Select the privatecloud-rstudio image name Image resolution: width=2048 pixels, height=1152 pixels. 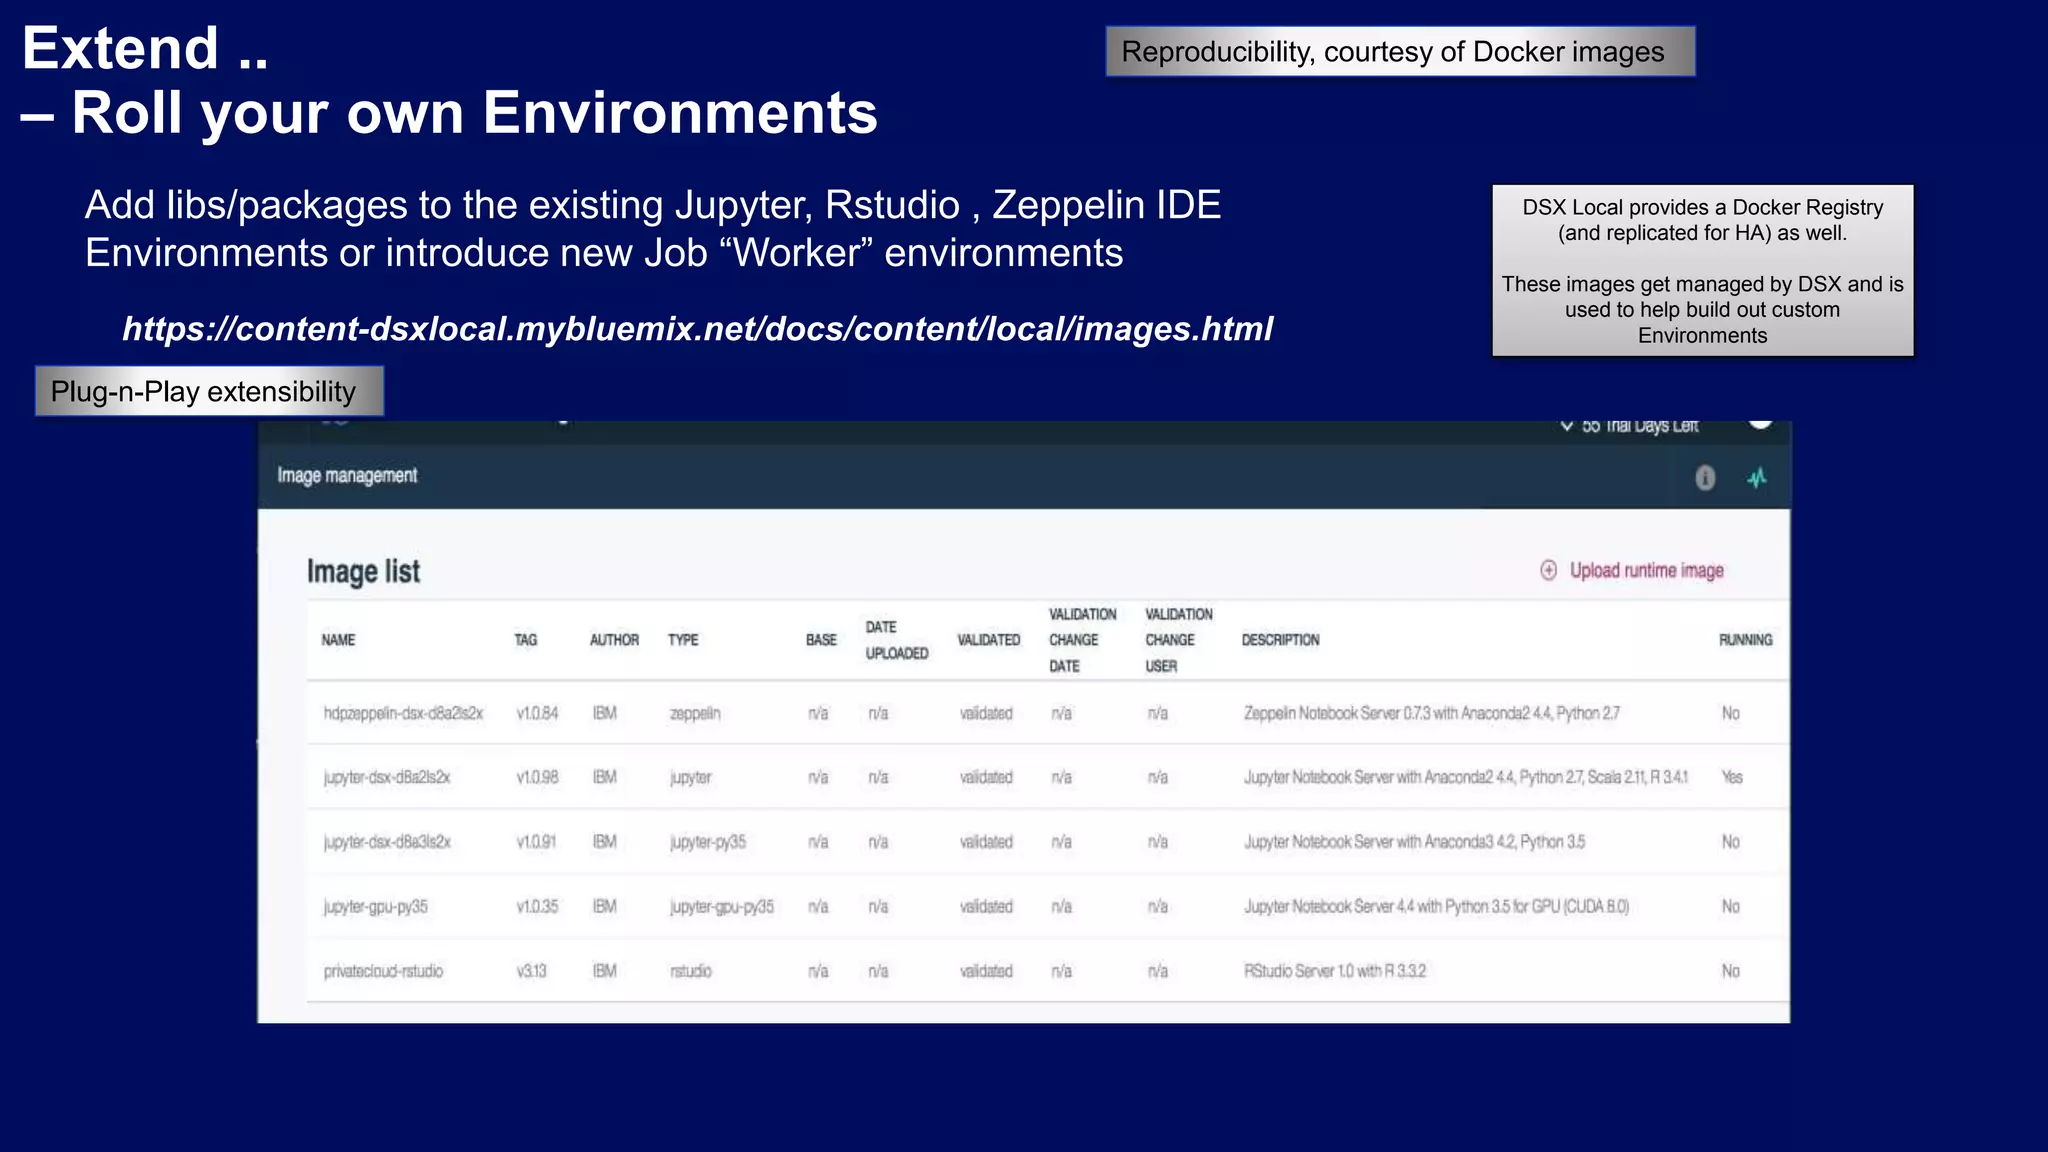[x=383, y=971]
